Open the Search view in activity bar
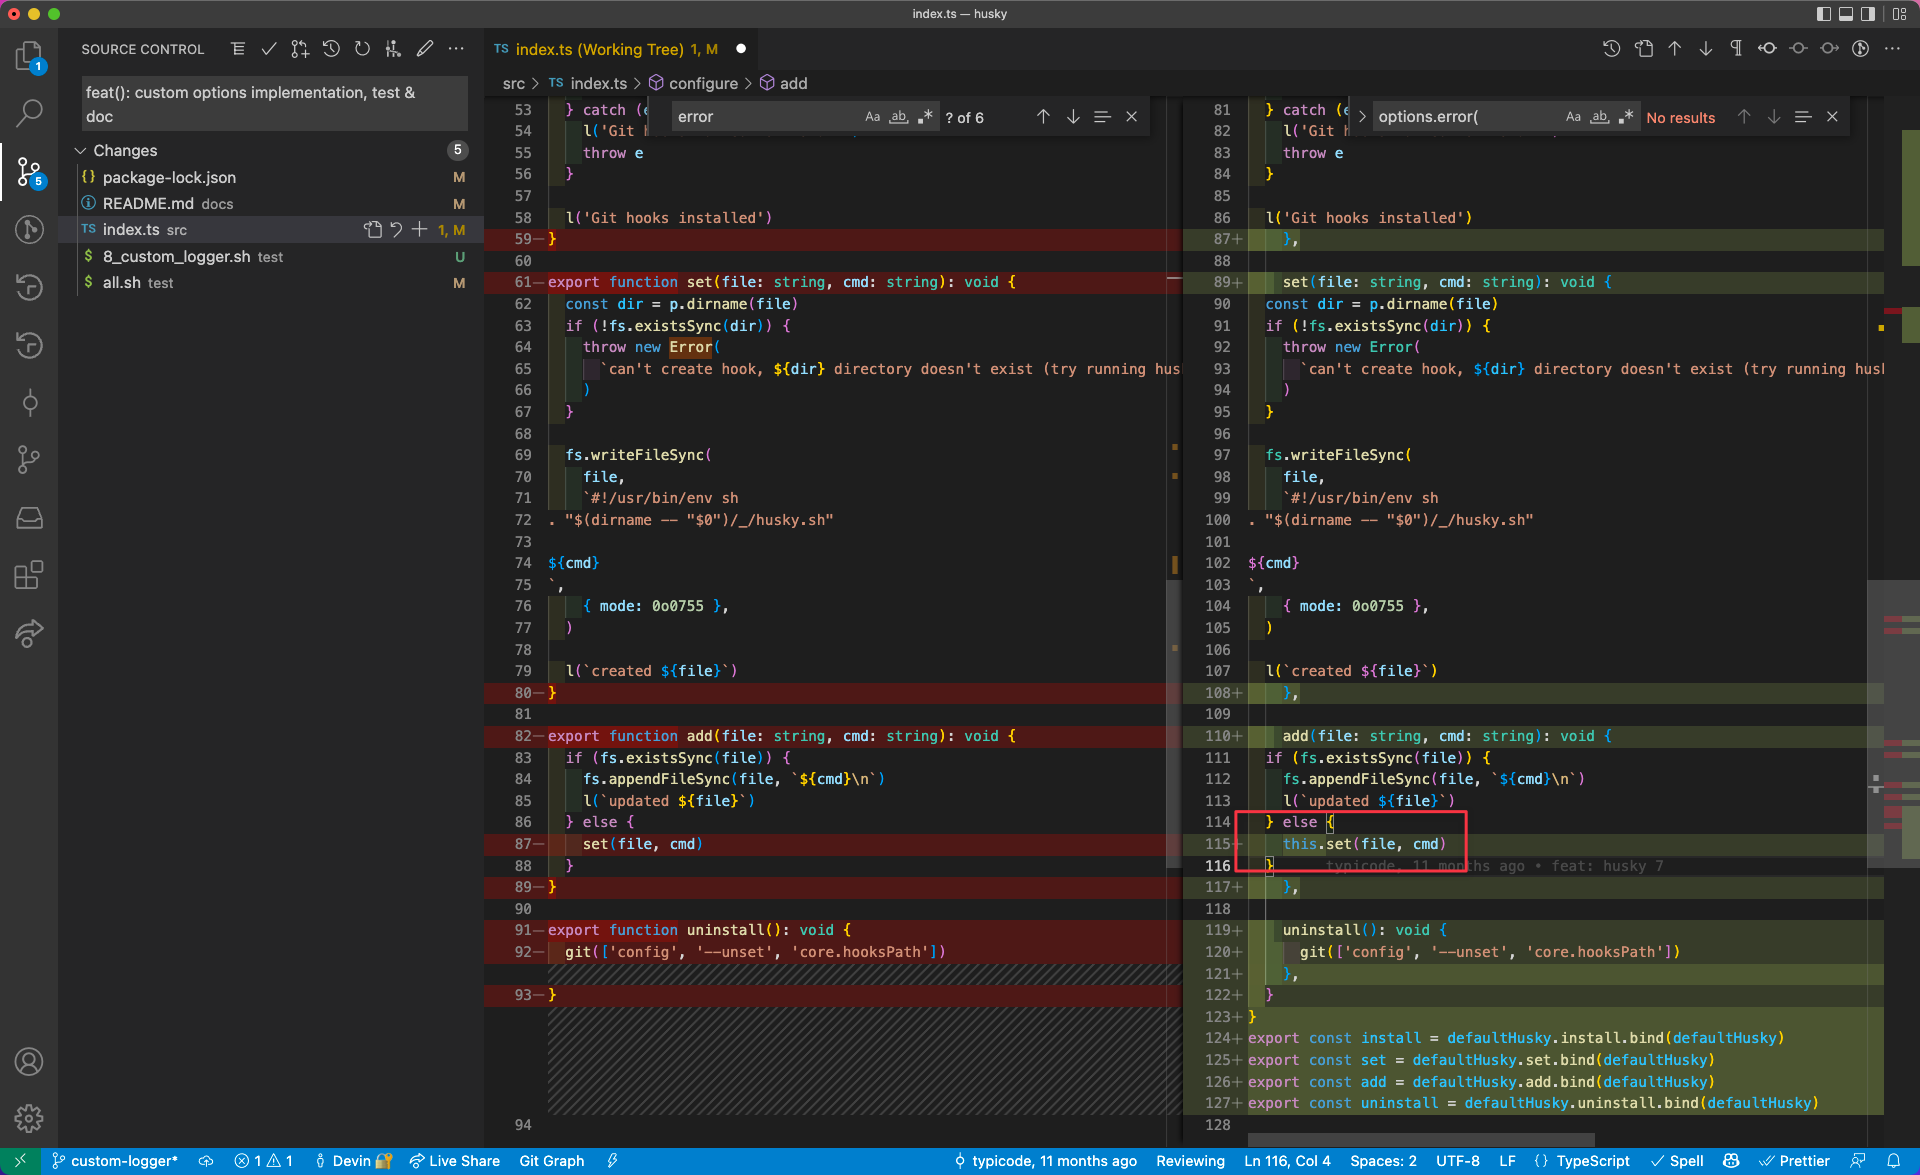This screenshot has width=1920, height=1175. point(29,113)
